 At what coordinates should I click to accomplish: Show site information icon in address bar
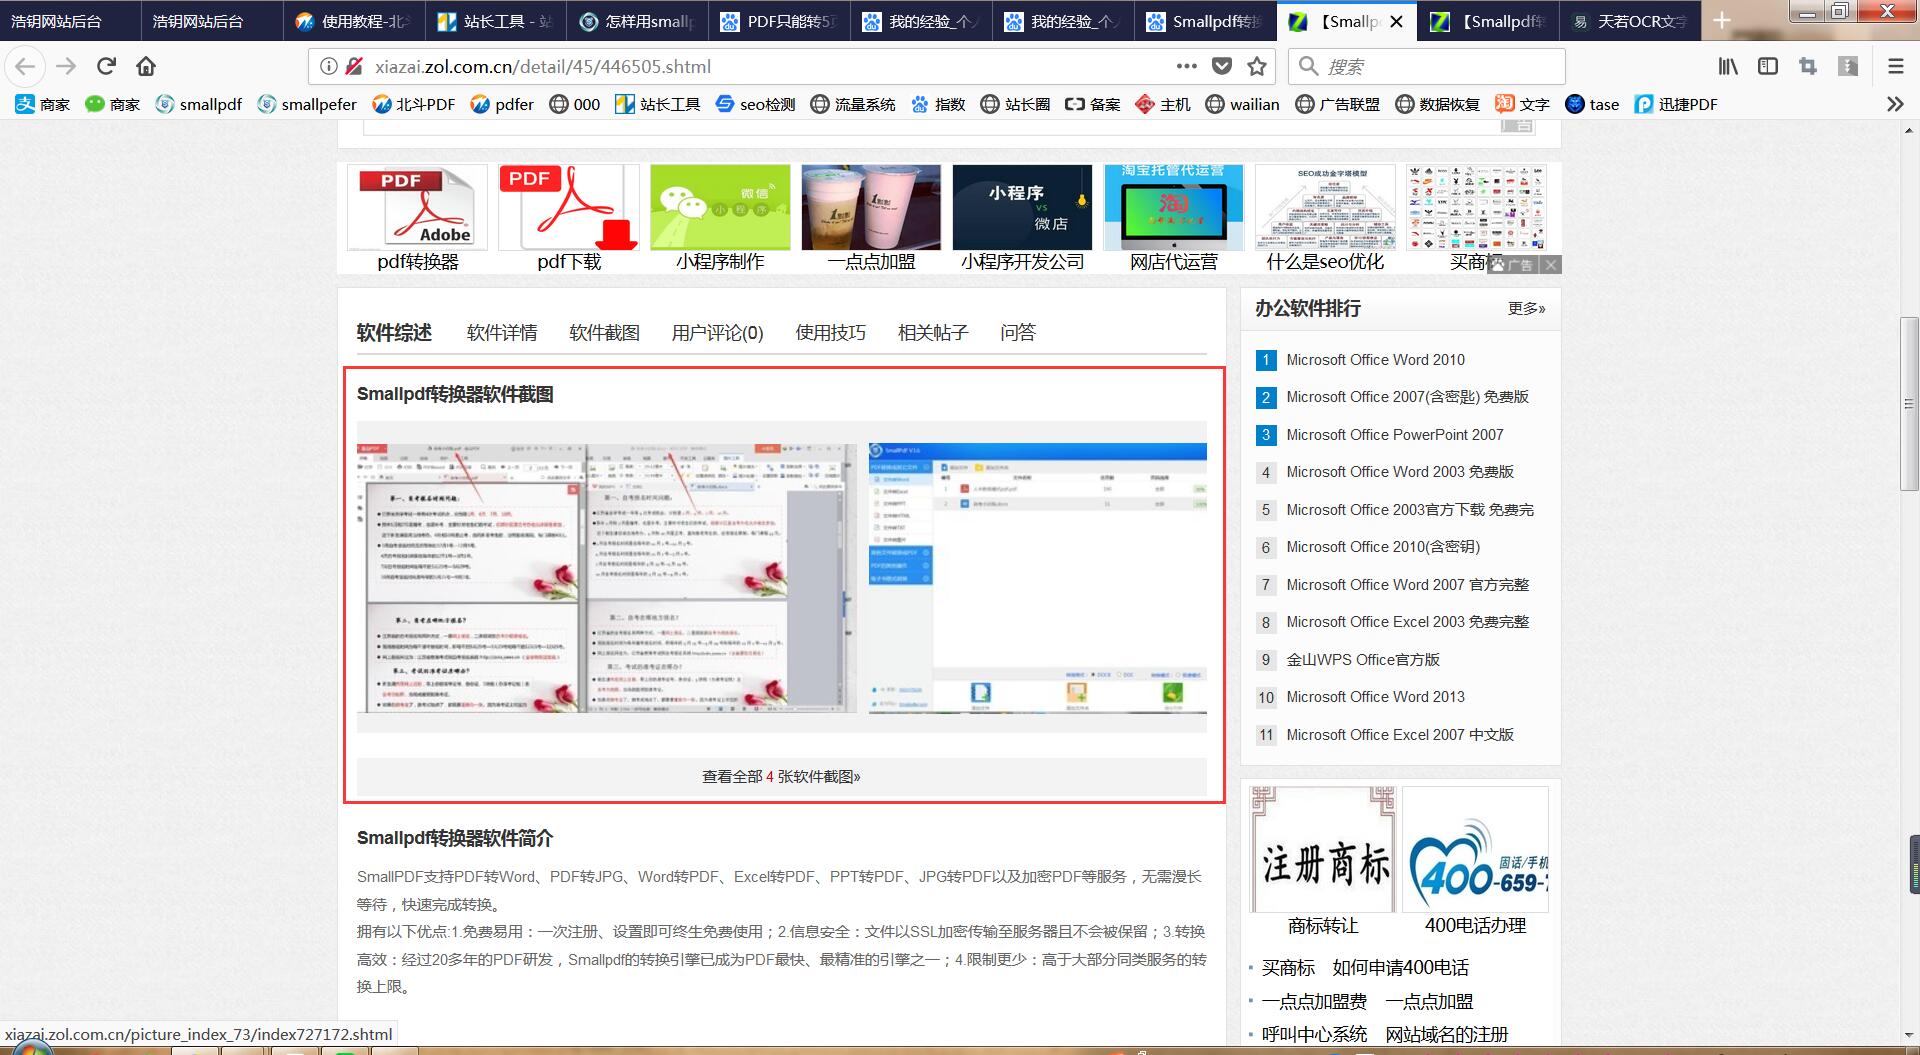(x=328, y=66)
